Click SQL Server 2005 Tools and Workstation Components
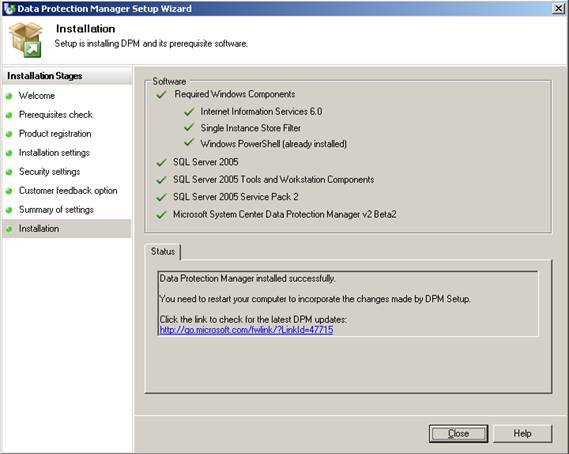 [273, 179]
